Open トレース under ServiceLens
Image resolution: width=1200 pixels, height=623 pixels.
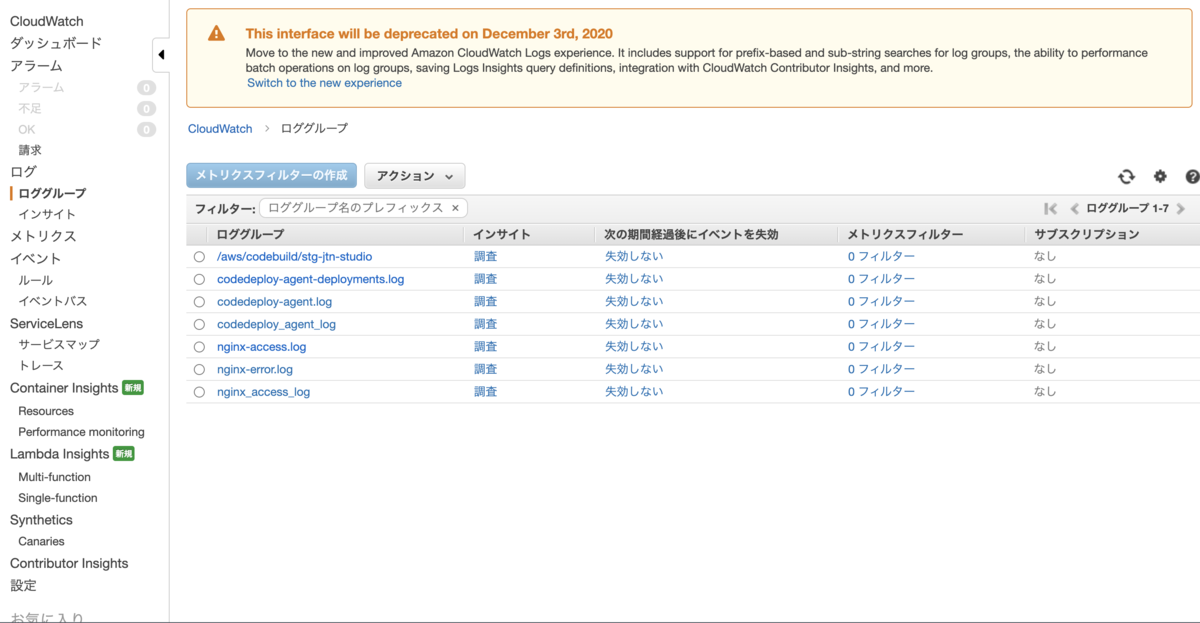tap(41, 365)
